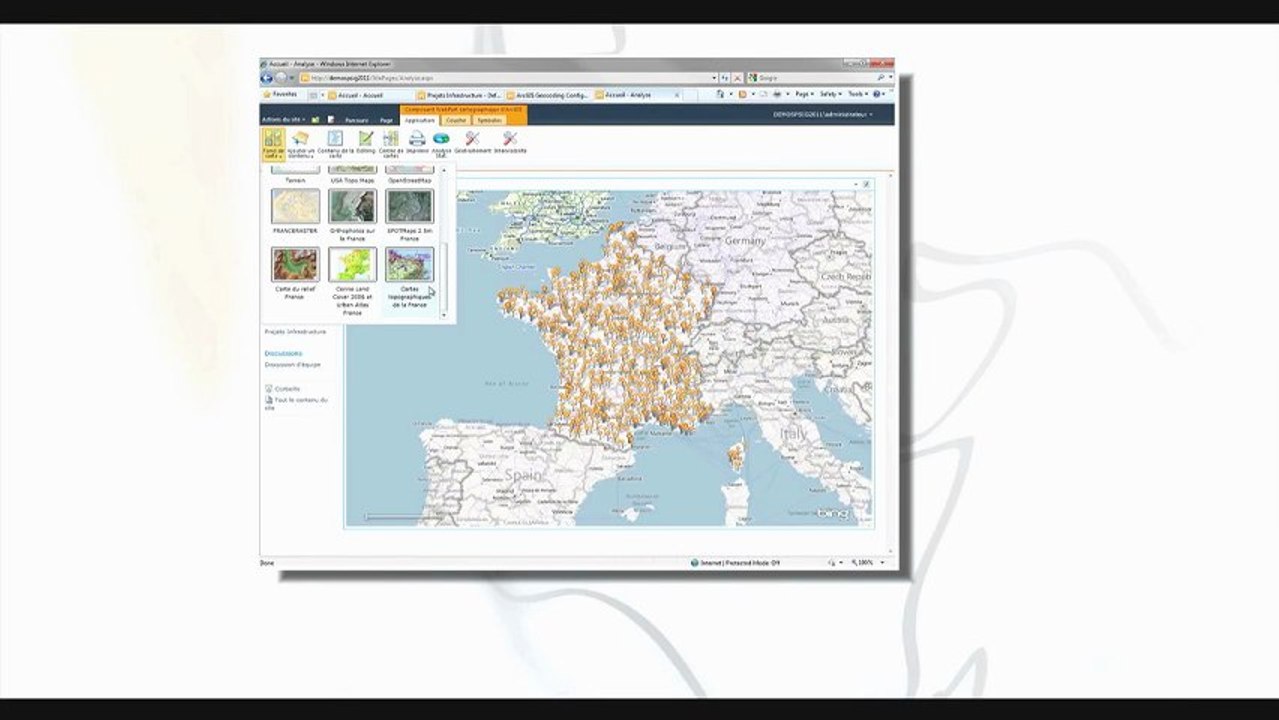This screenshot has width=1279, height=720.
Task: Click the Corsica marker cluster on map
Action: [x=735, y=456]
